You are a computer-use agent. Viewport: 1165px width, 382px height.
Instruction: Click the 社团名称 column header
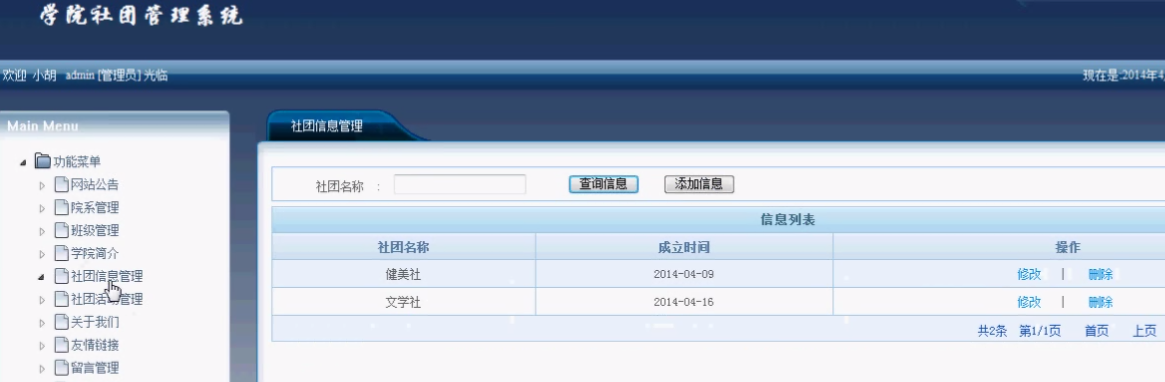[x=403, y=247]
